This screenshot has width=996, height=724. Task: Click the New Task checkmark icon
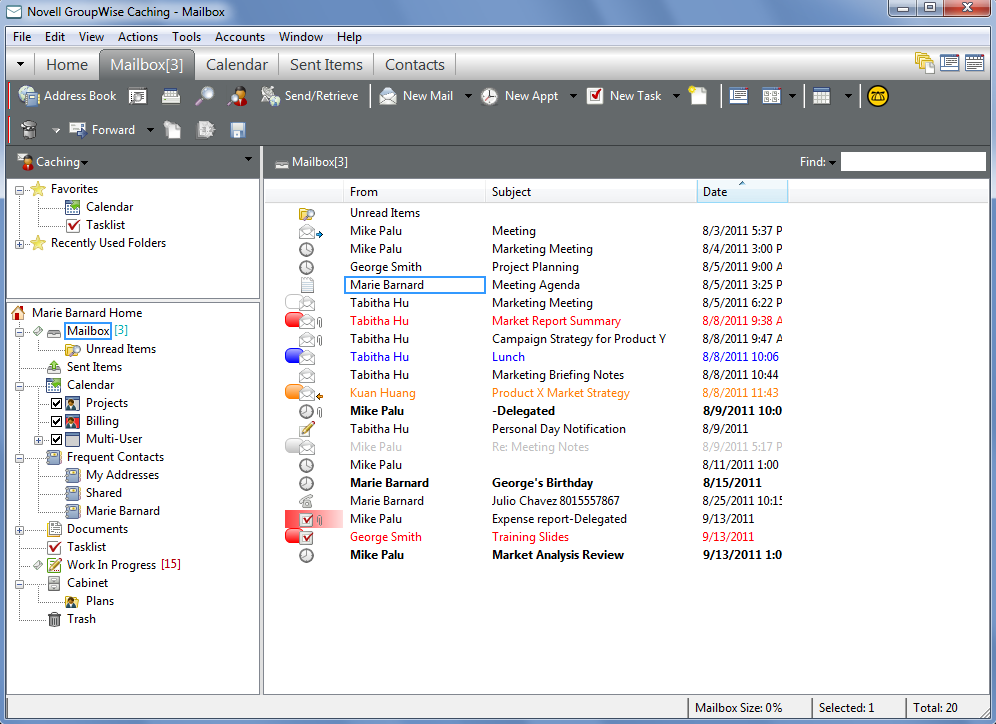[x=595, y=96]
